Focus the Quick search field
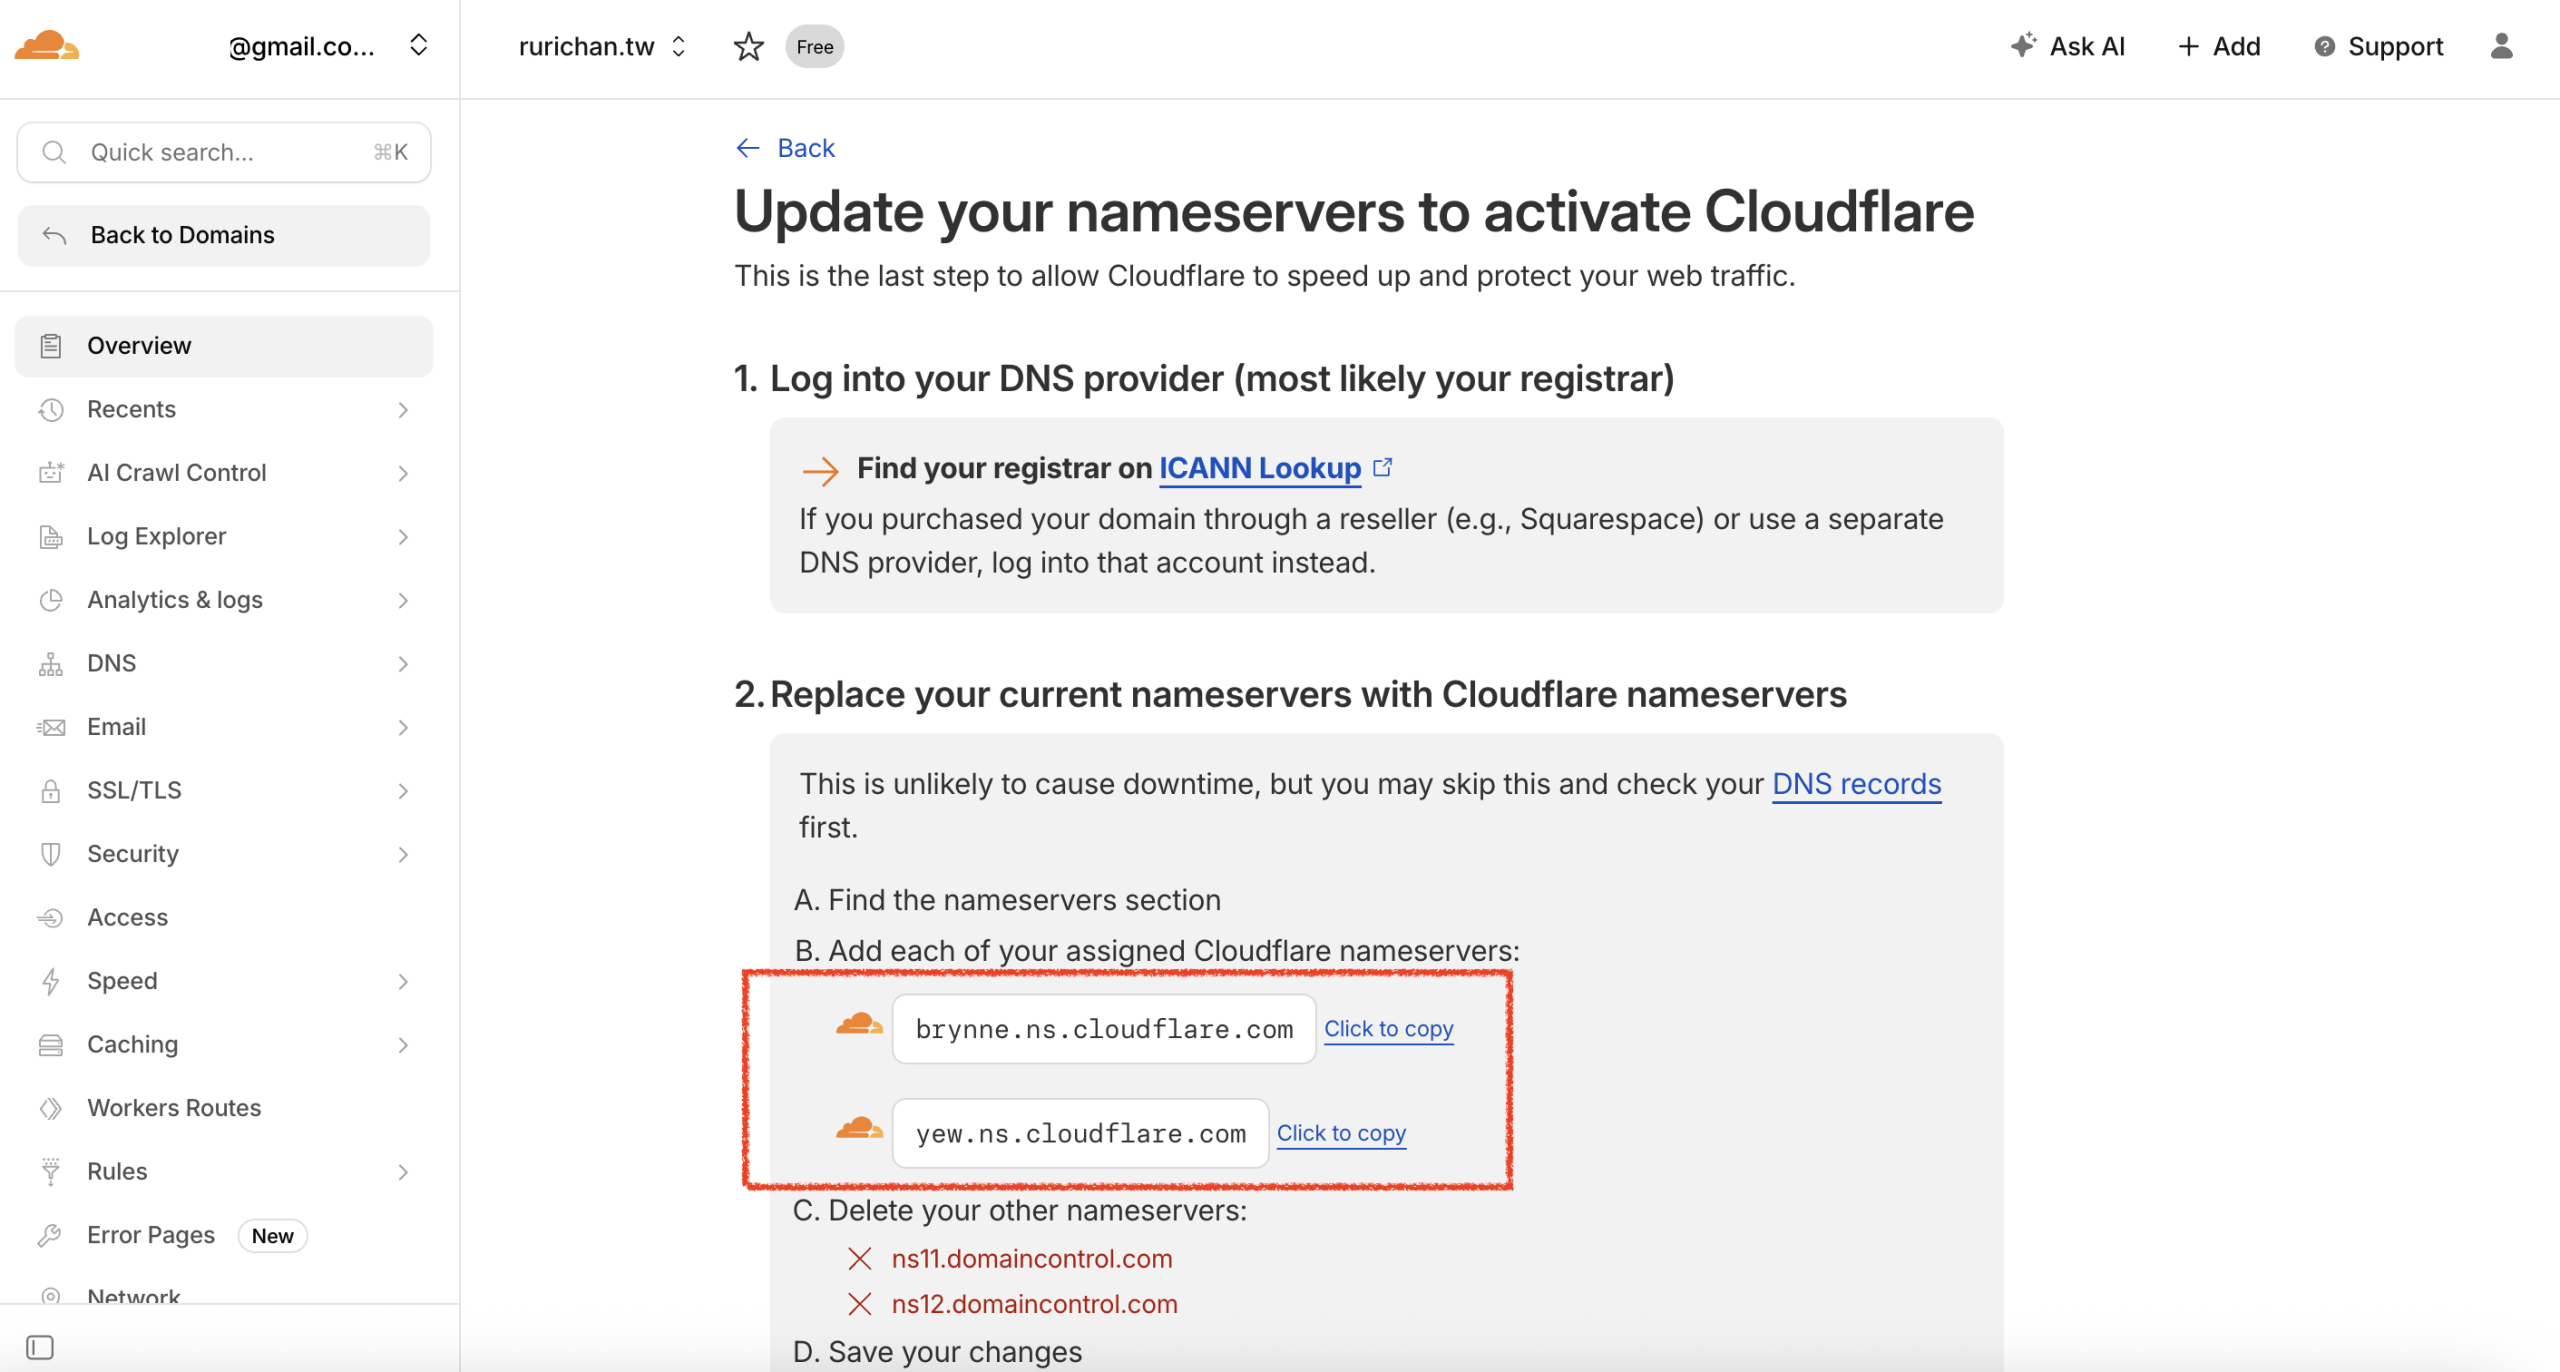2560x1372 pixels. pyautogui.click(x=223, y=152)
